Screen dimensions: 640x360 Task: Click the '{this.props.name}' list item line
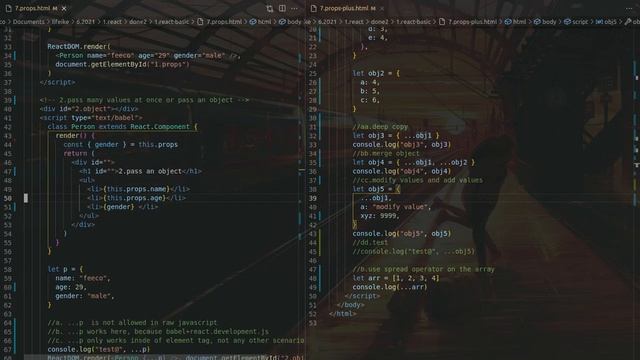(x=138, y=189)
